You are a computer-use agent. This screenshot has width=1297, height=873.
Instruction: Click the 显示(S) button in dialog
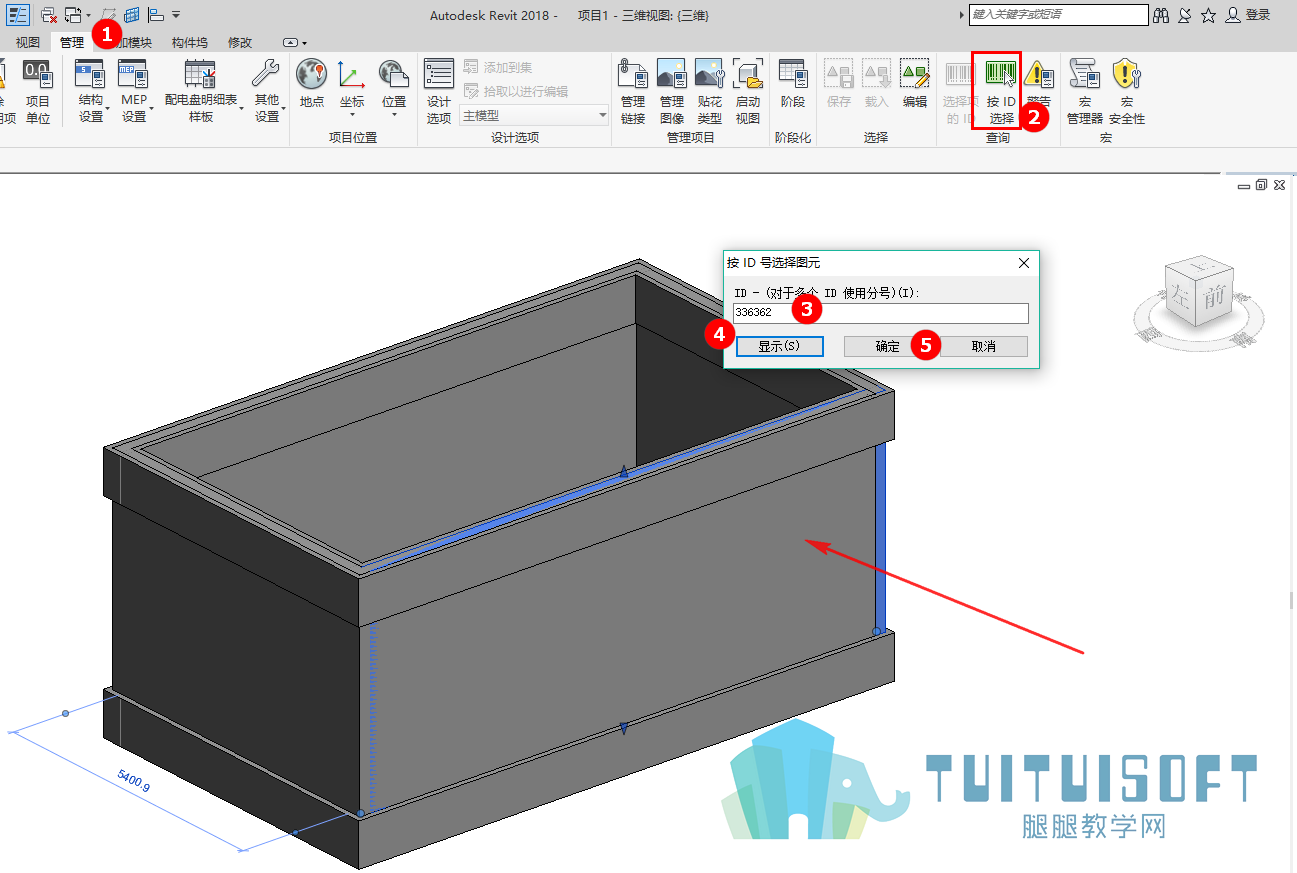click(779, 346)
